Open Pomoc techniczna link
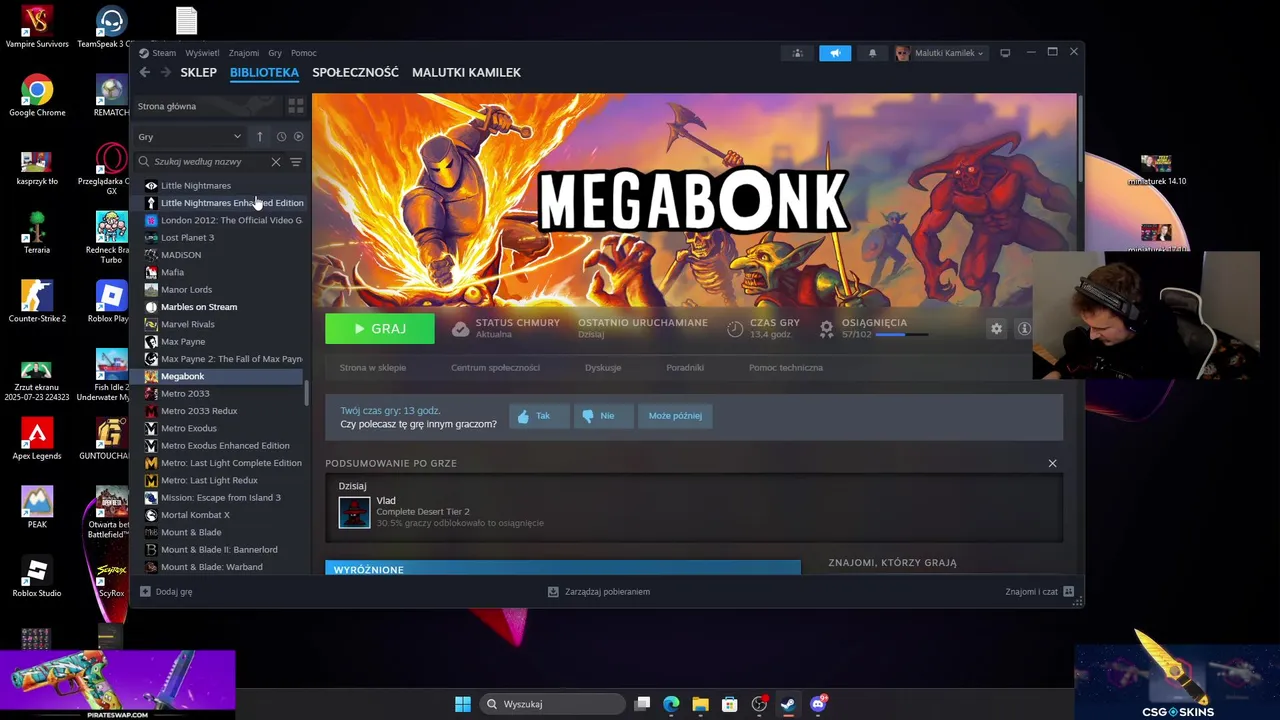This screenshot has width=1280, height=720. tap(786, 367)
